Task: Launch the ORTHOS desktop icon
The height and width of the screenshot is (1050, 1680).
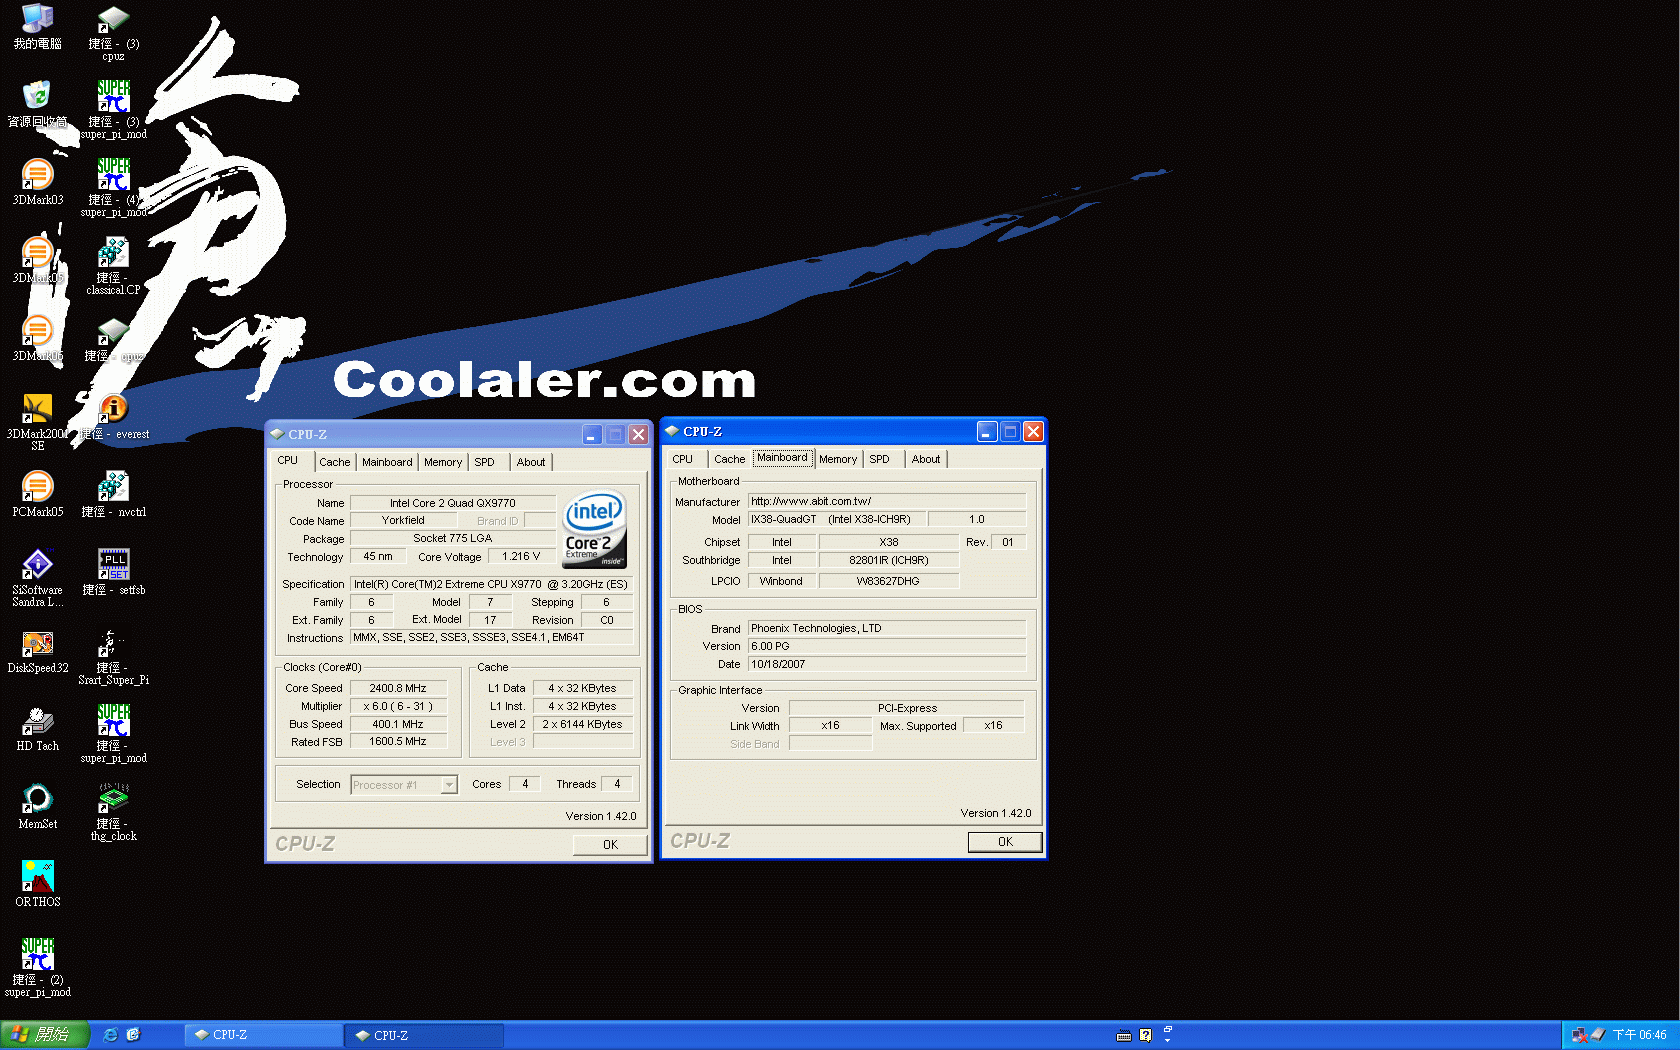Action: click(37, 884)
